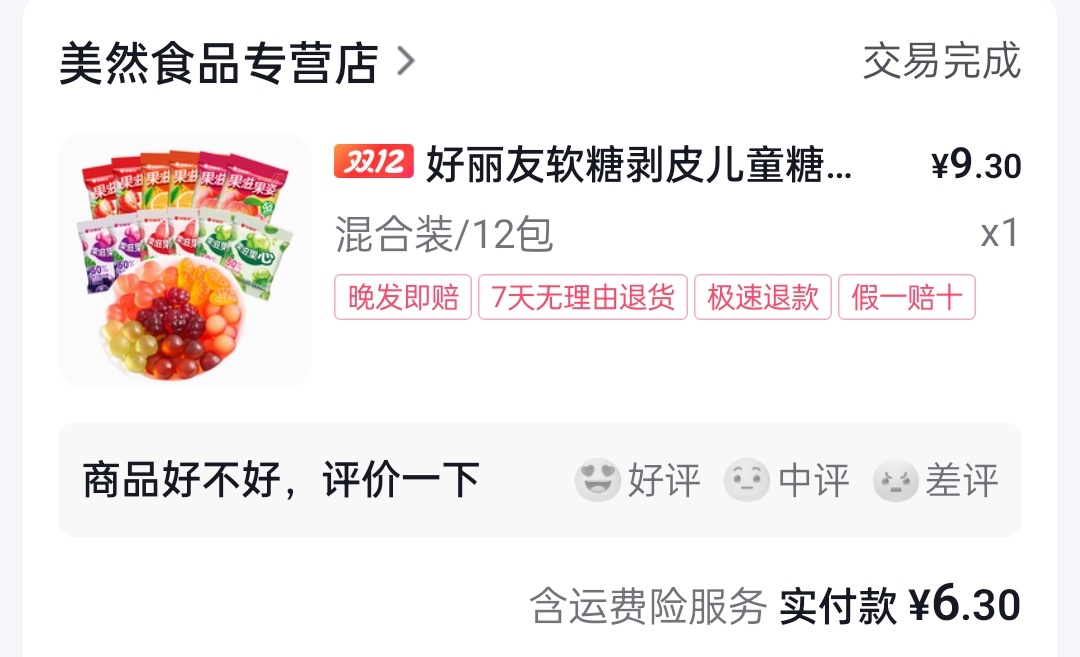Viewport: 1080px width, 657px height.
Task: Click the neutral face emoji for 中评
Action: pyautogui.click(x=747, y=480)
